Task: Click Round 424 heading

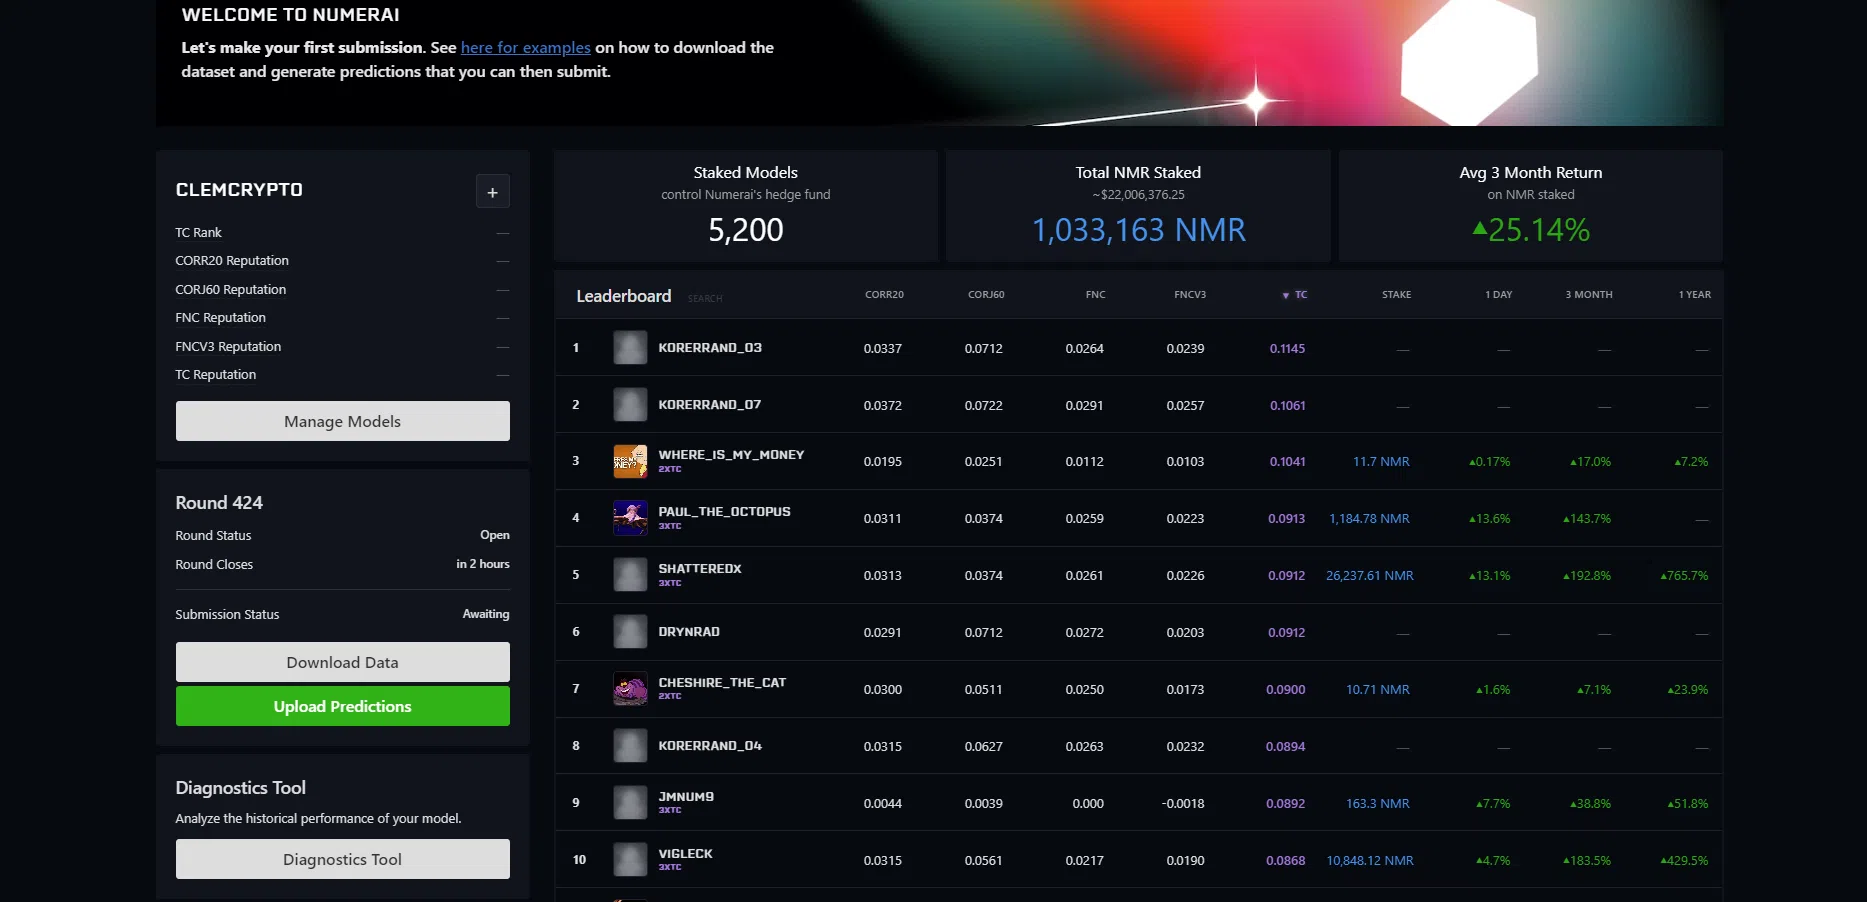Action: (219, 502)
